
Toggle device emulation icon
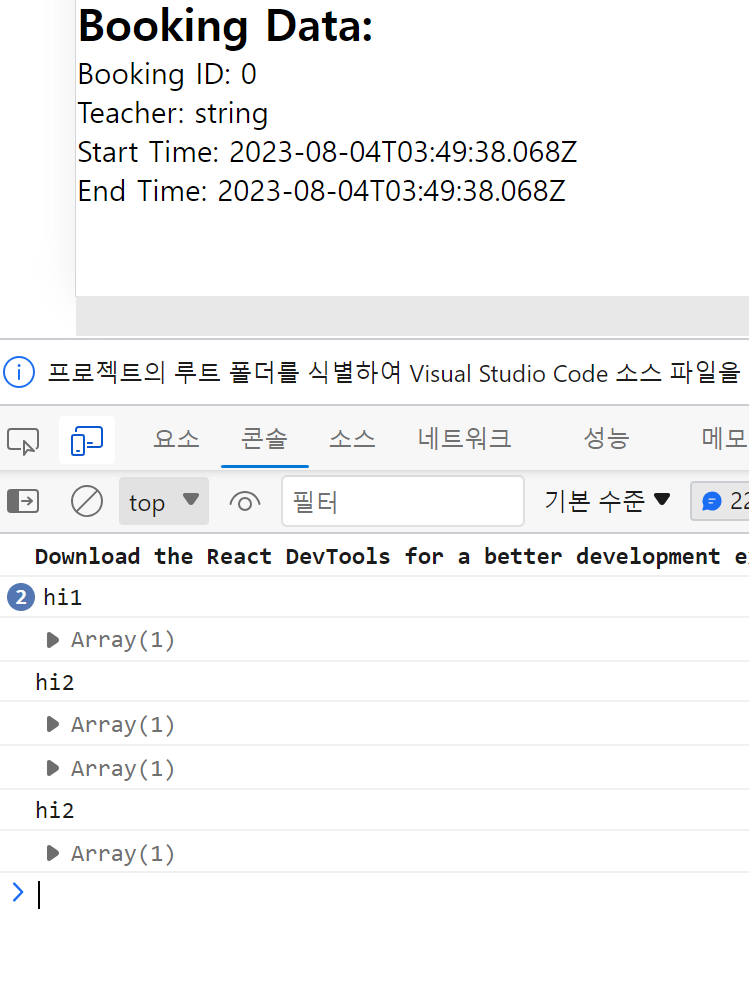87,440
